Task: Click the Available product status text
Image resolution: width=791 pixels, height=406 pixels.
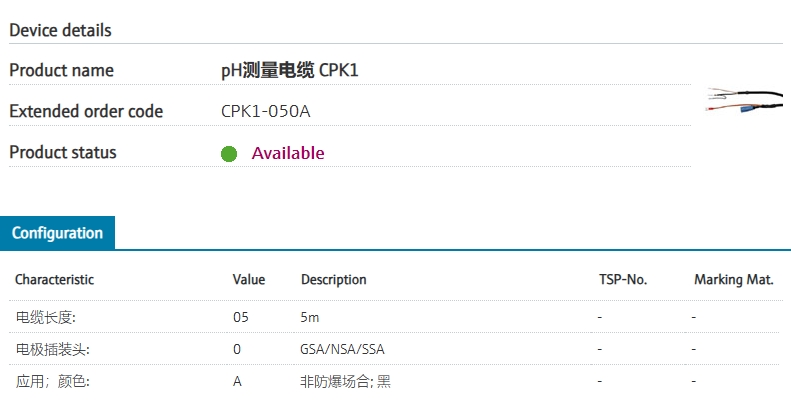Action: point(288,153)
